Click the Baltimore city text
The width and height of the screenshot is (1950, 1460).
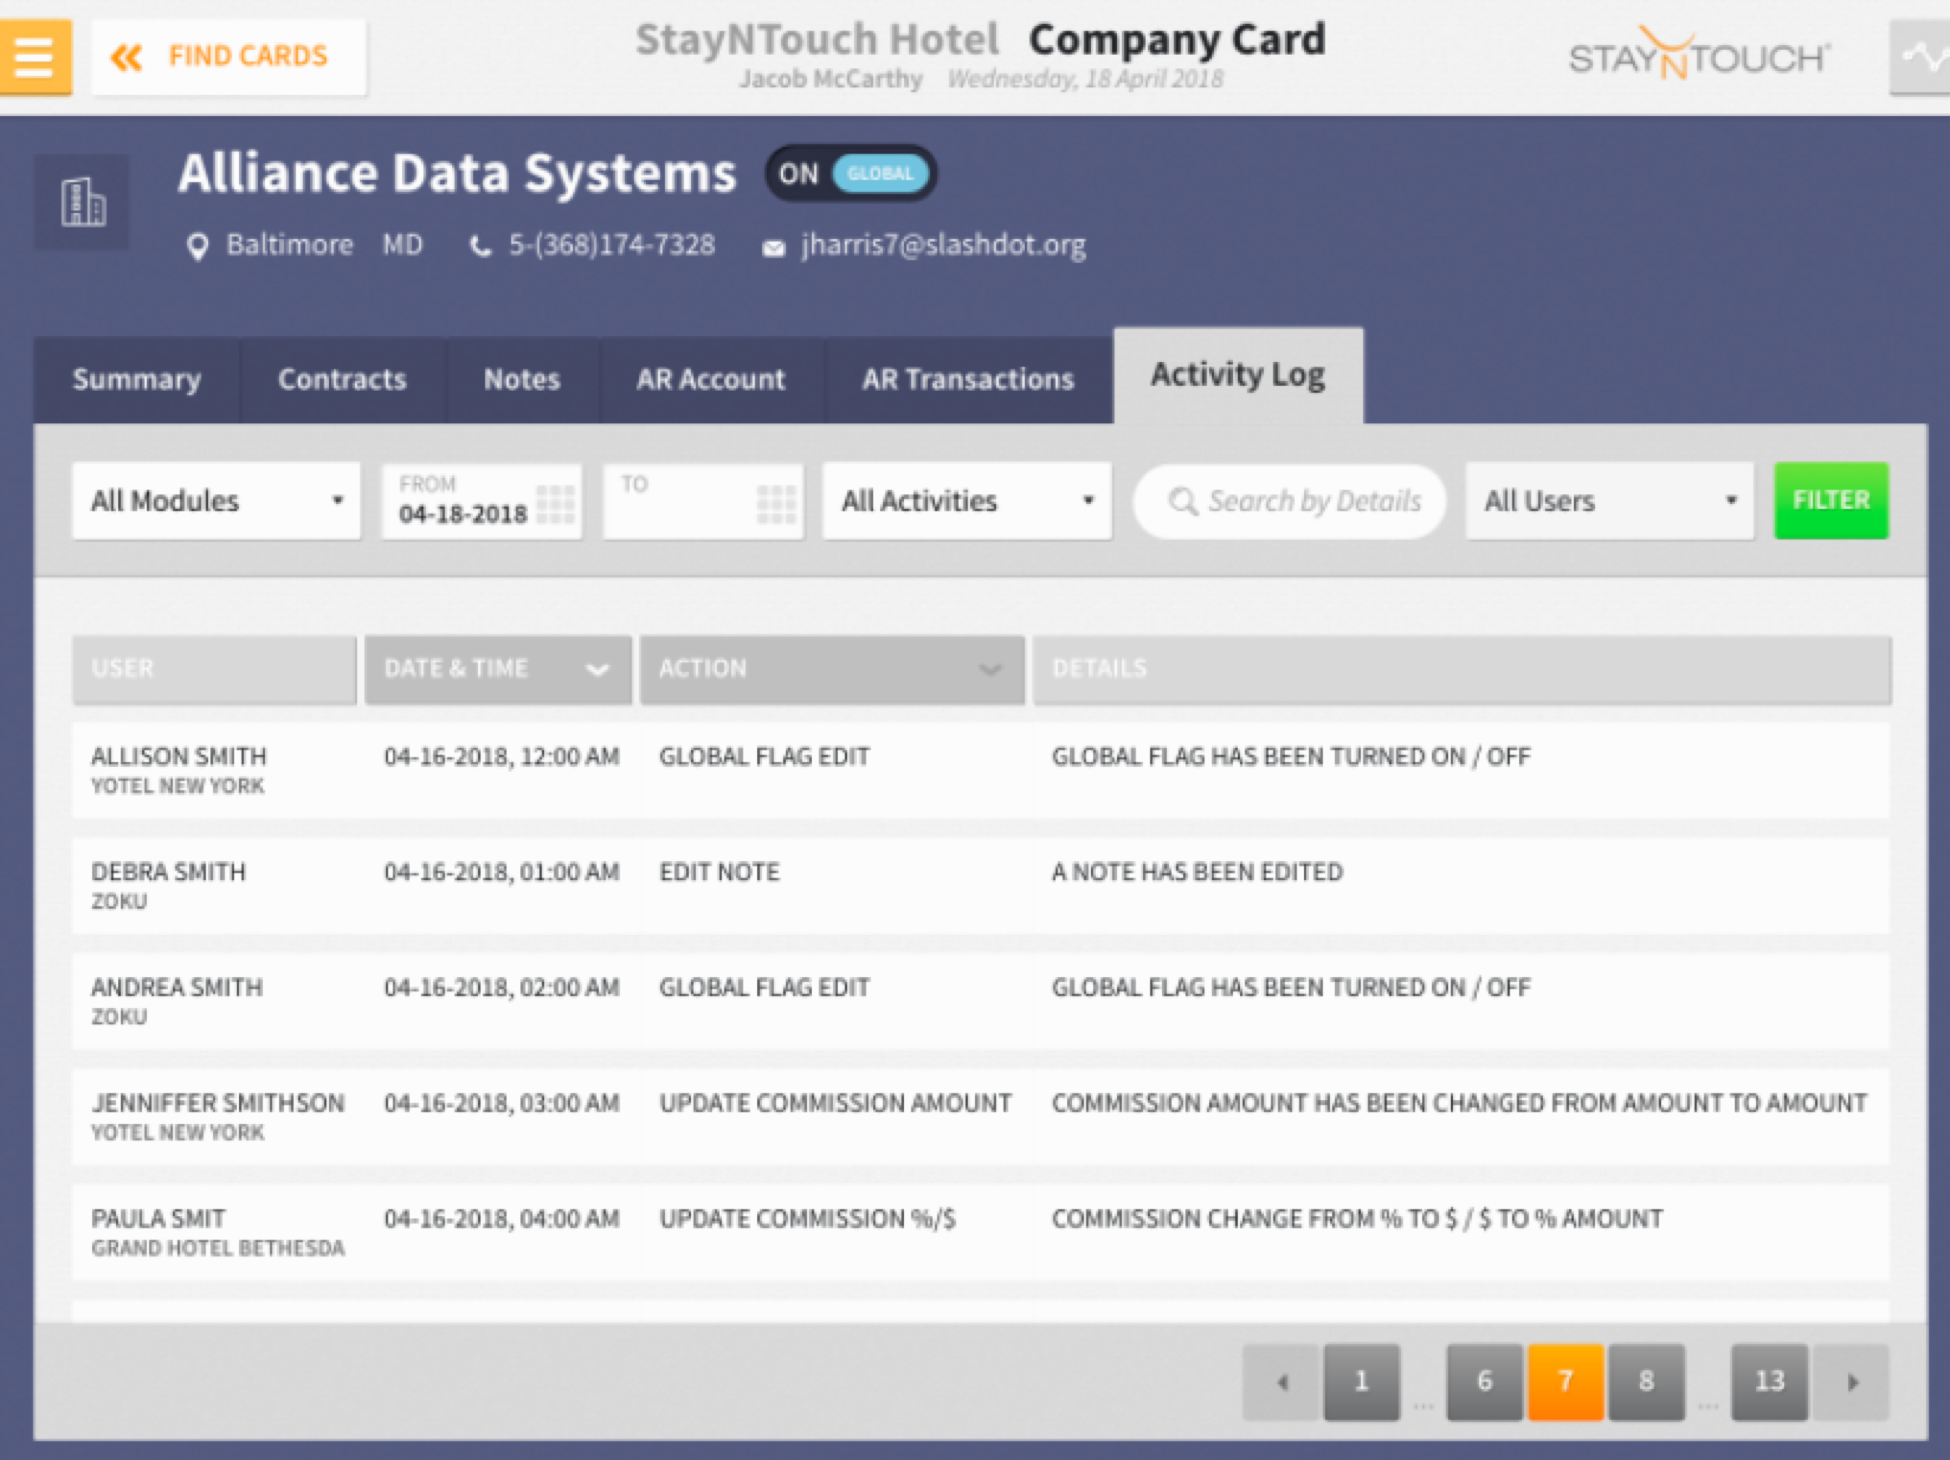pos(290,245)
